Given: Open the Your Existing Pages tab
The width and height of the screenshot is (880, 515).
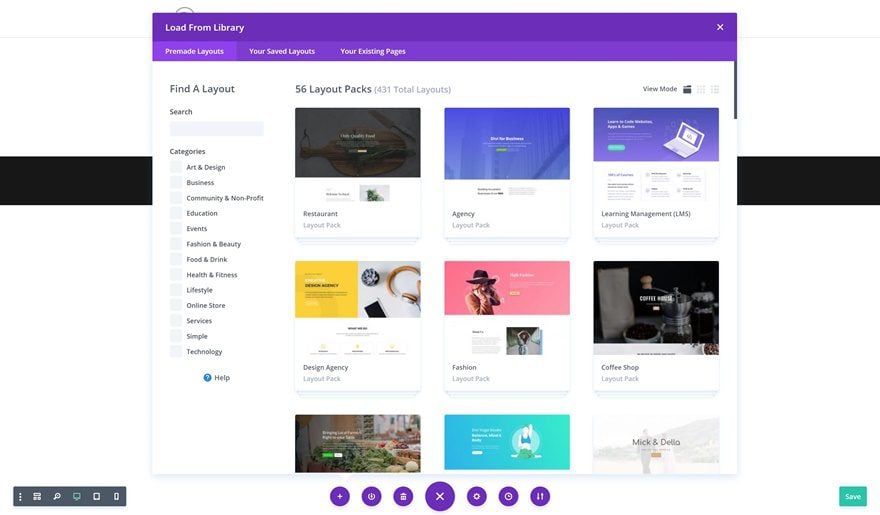Looking at the screenshot, I should (x=373, y=51).
